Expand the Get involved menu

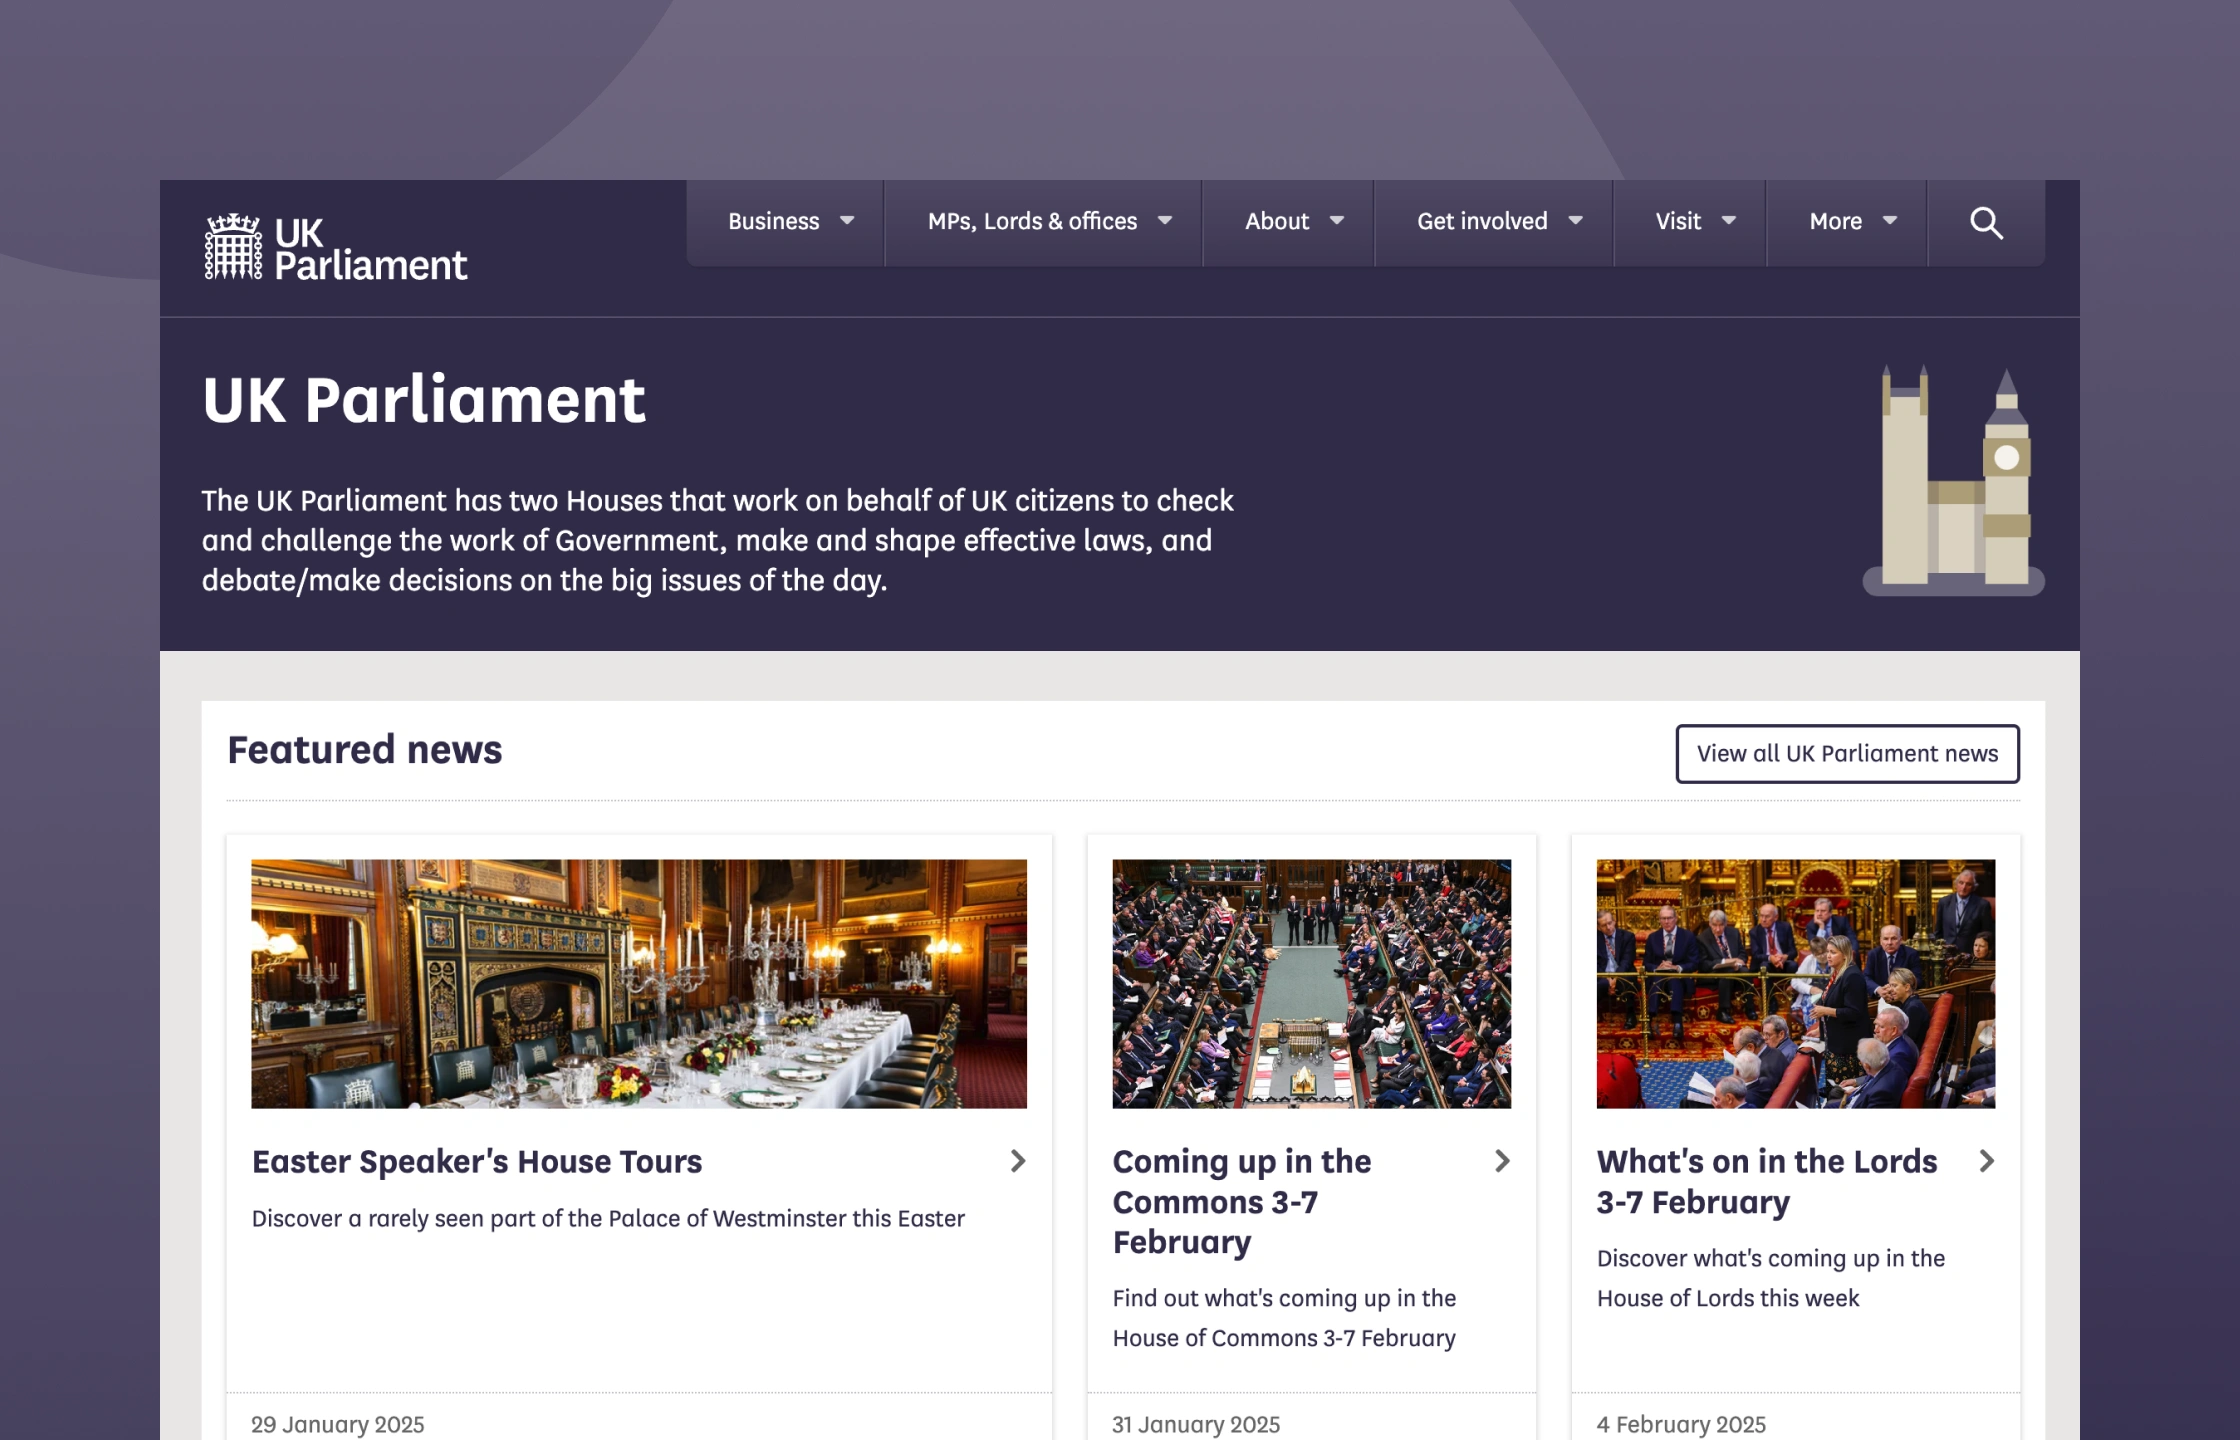coord(1494,222)
